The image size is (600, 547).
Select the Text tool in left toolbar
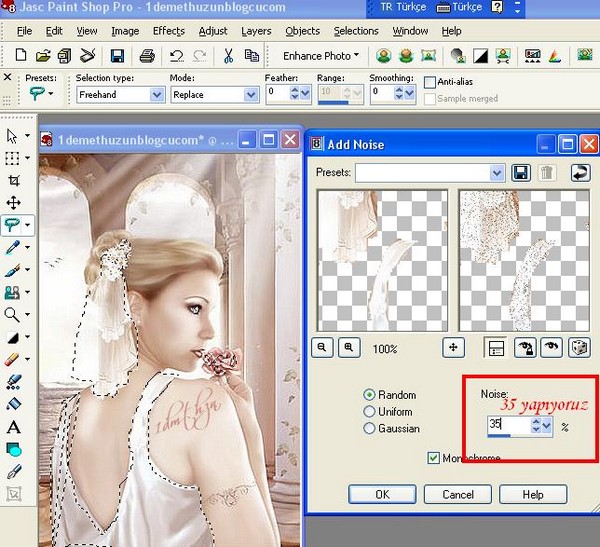click(x=13, y=426)
